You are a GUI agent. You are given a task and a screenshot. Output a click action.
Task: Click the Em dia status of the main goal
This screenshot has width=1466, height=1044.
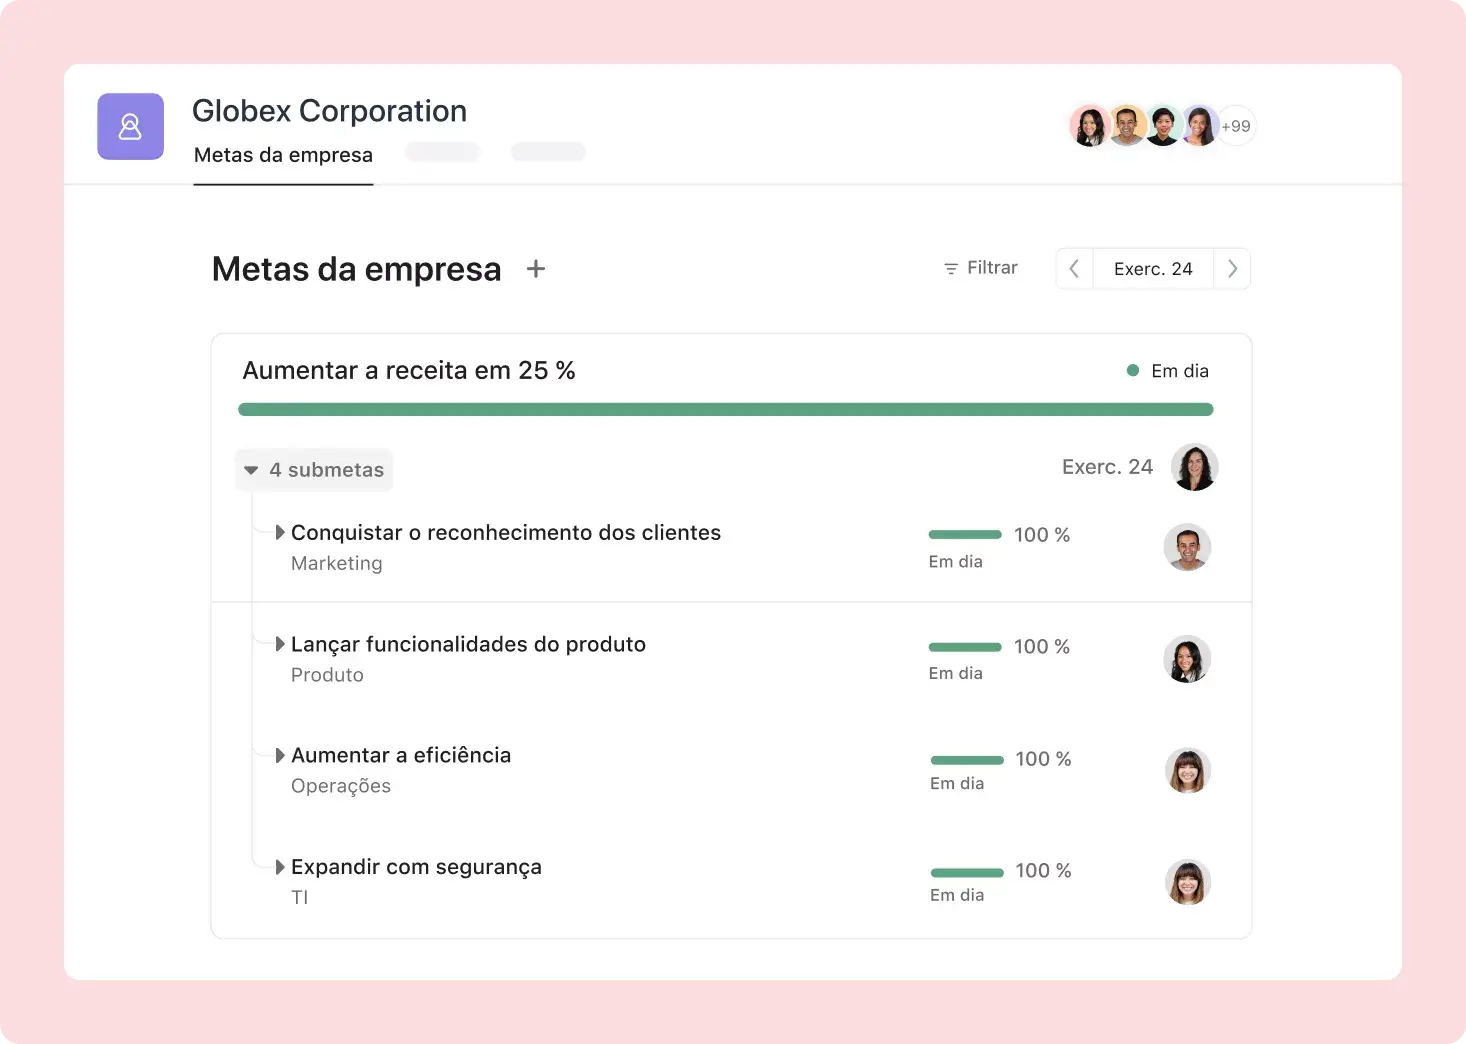[1168, 371]
